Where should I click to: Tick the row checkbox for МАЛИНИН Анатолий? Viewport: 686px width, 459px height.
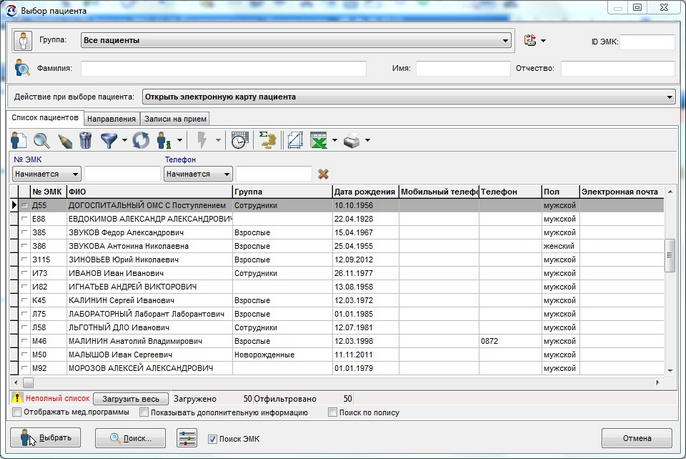coord(24,341)
